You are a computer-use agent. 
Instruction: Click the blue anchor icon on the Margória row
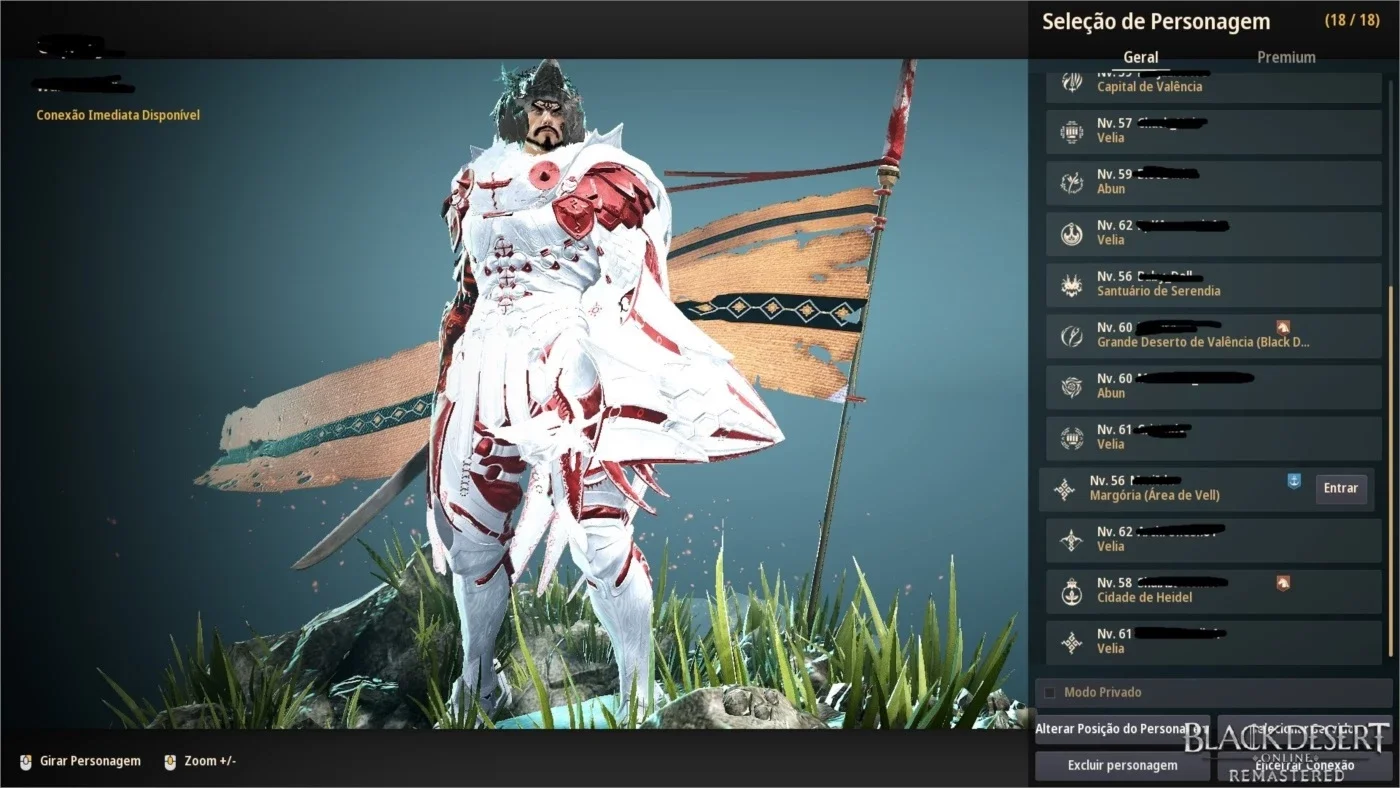click(x=1294, y=481)
